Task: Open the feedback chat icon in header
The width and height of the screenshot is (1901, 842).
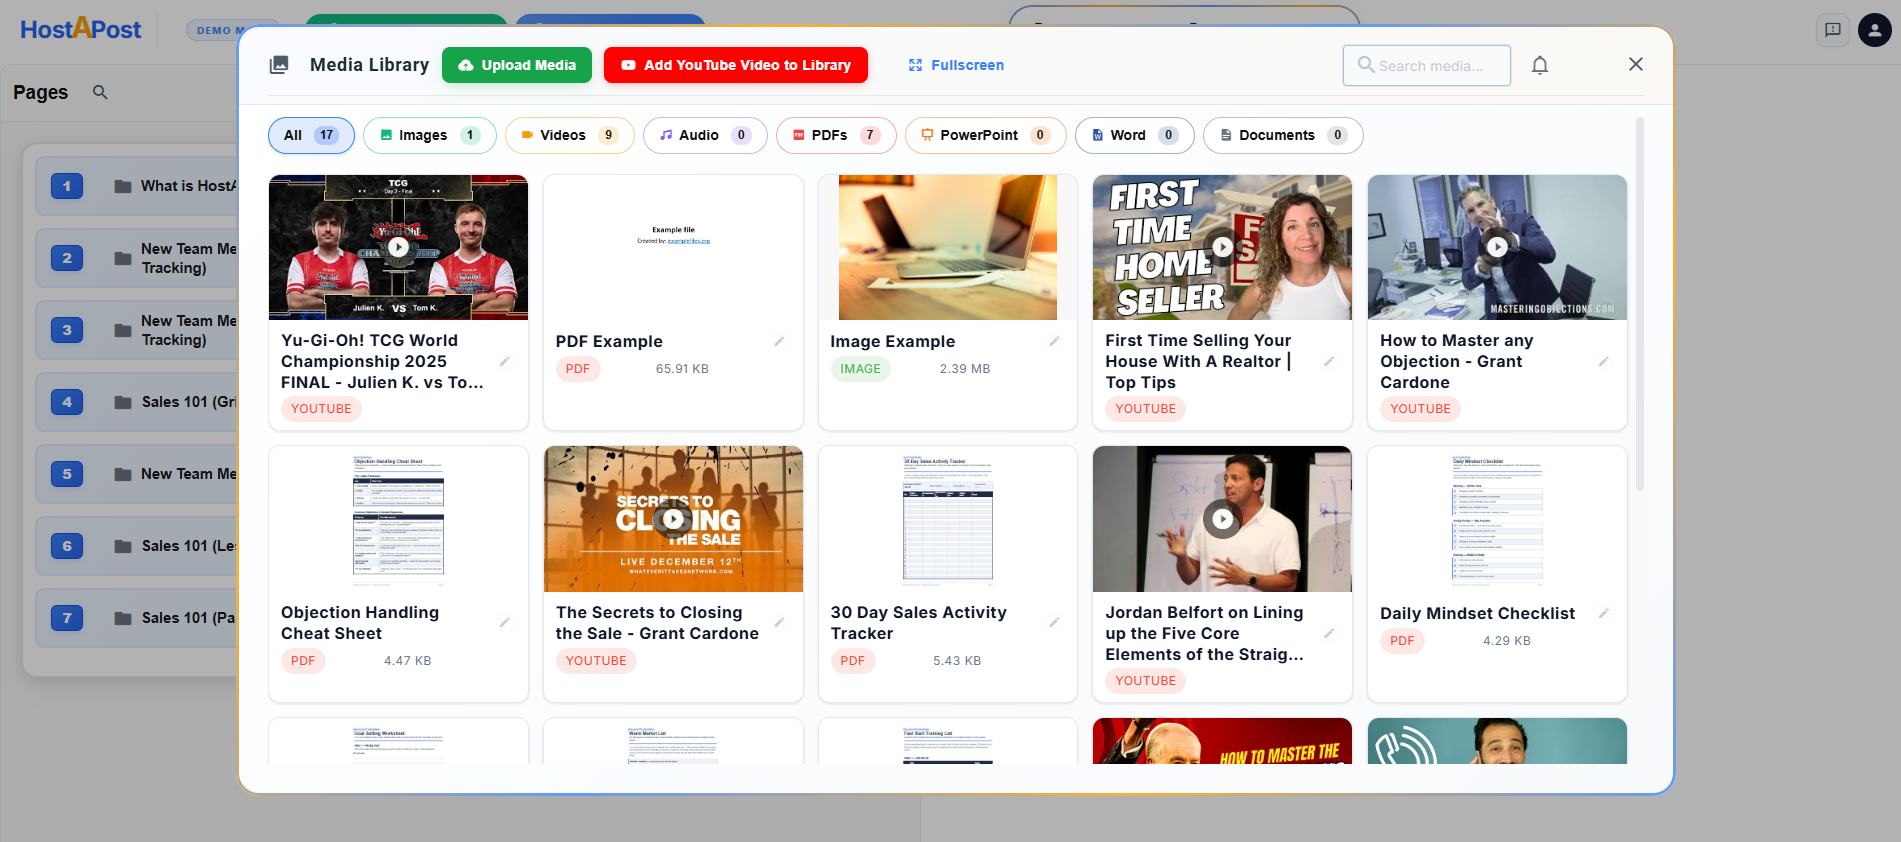Action: coord(1832,30)
